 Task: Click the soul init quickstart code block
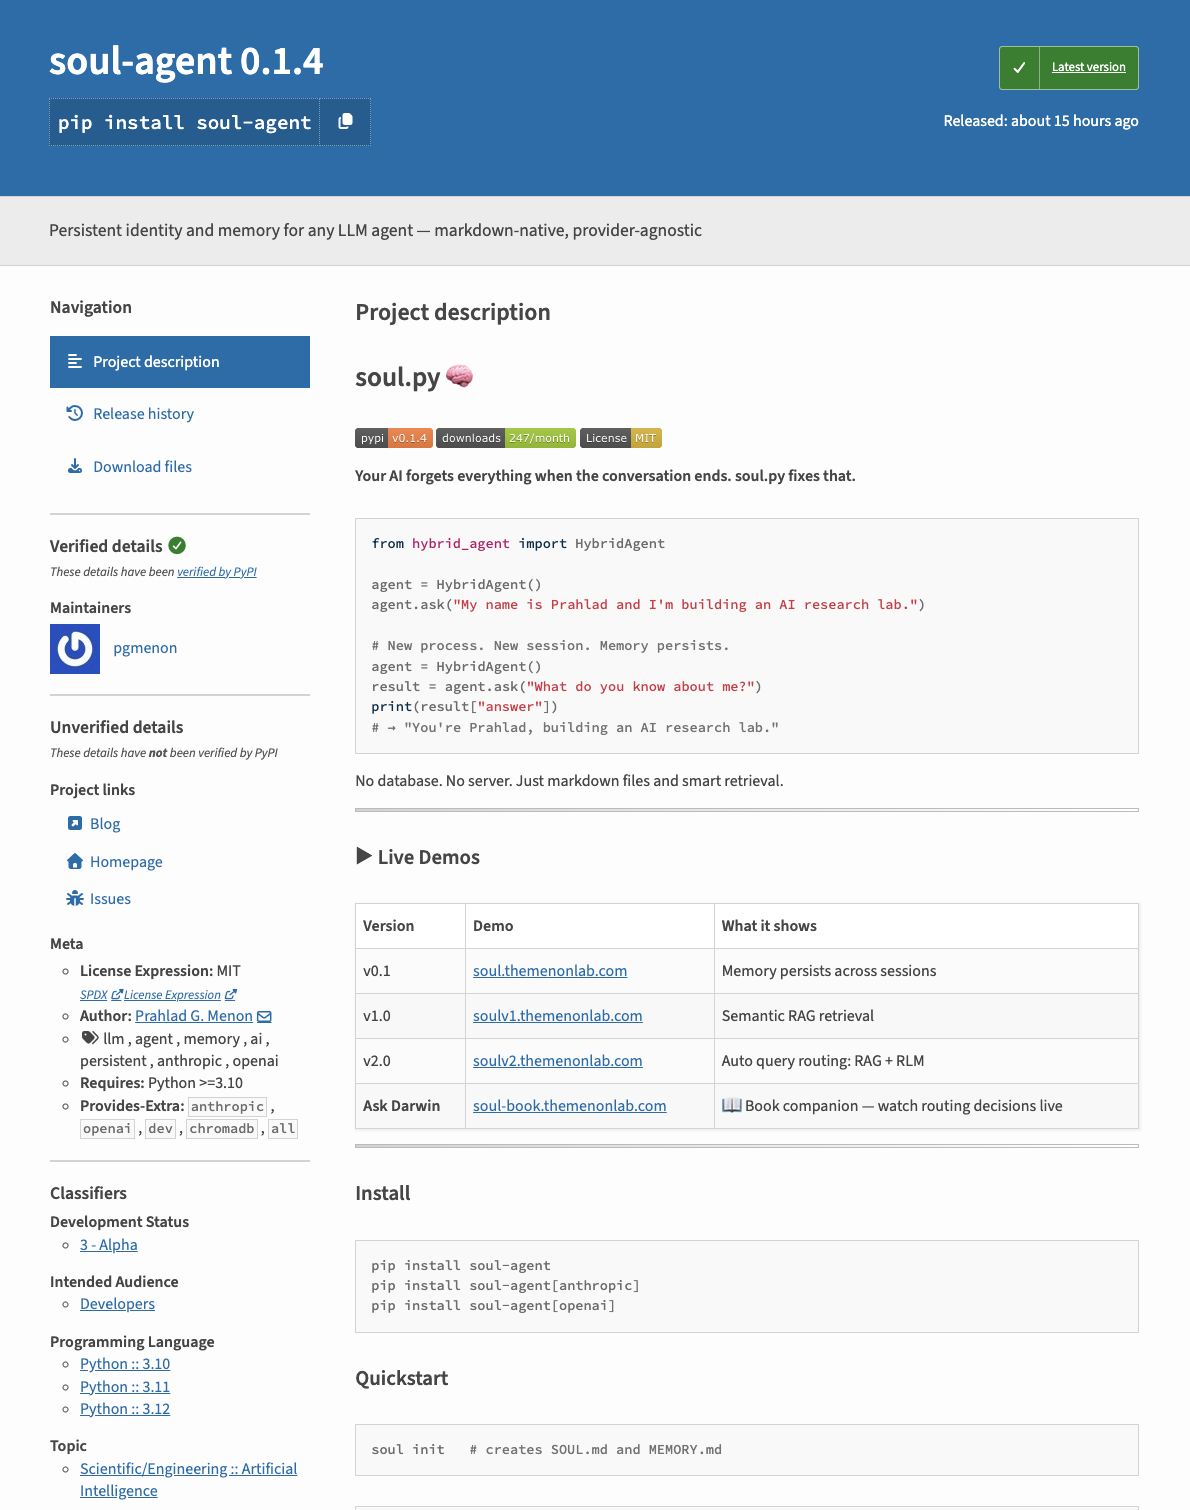[x=747, y=1450]
